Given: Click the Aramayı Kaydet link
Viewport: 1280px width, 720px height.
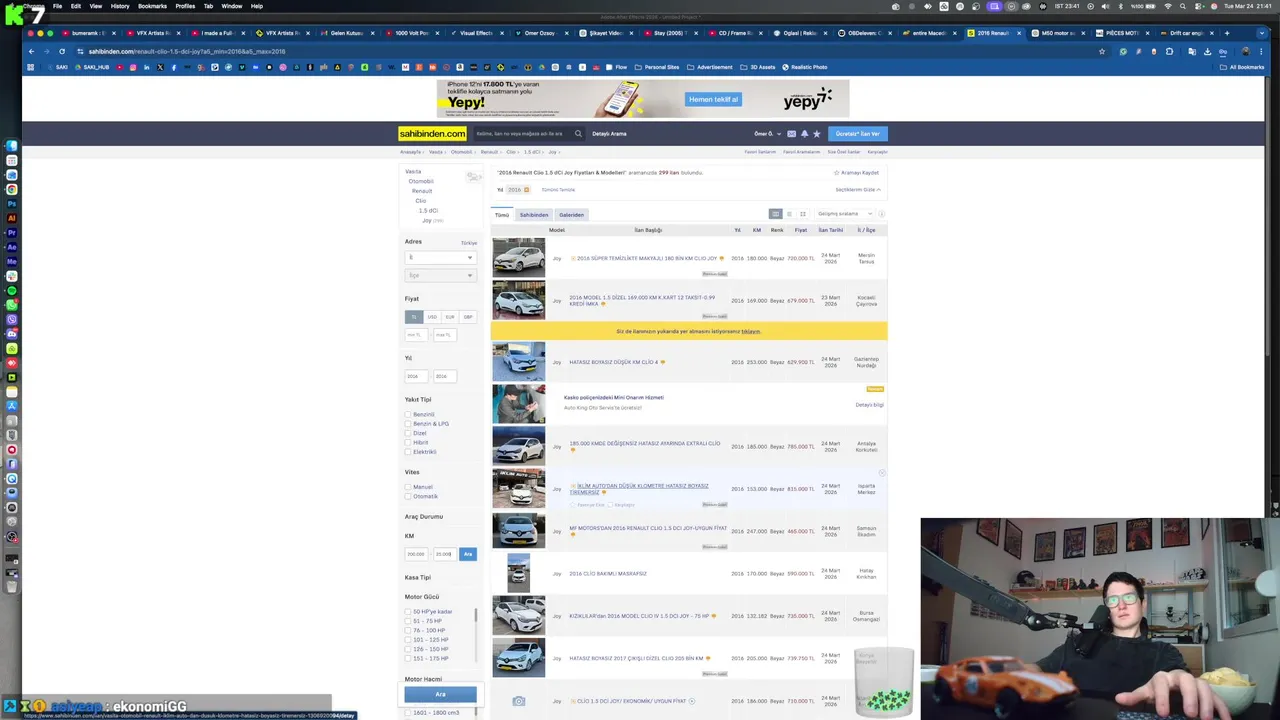Looking at the screenshot, I should (856, 172).
